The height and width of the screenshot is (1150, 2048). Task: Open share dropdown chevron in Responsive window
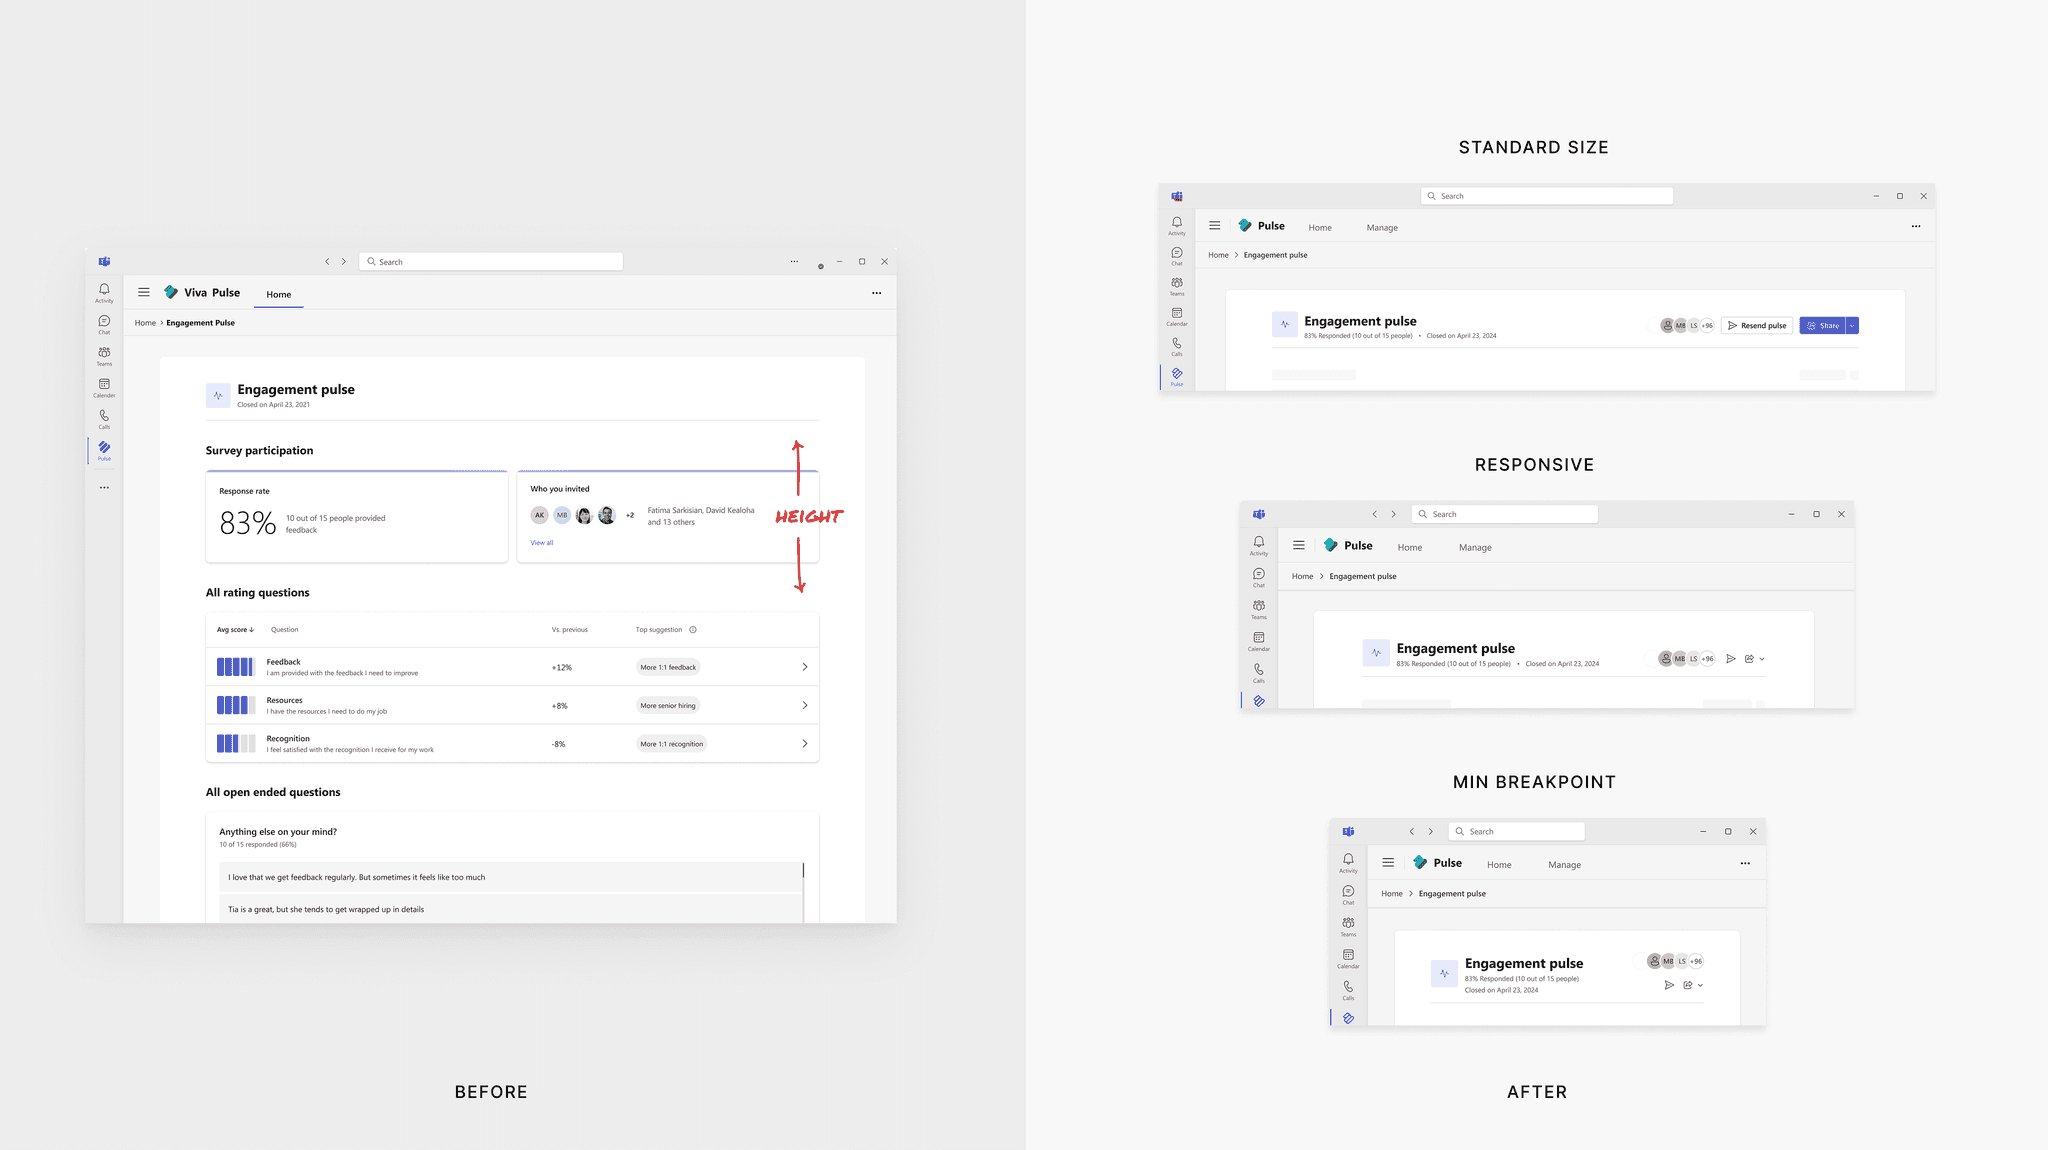point(1762,659)
